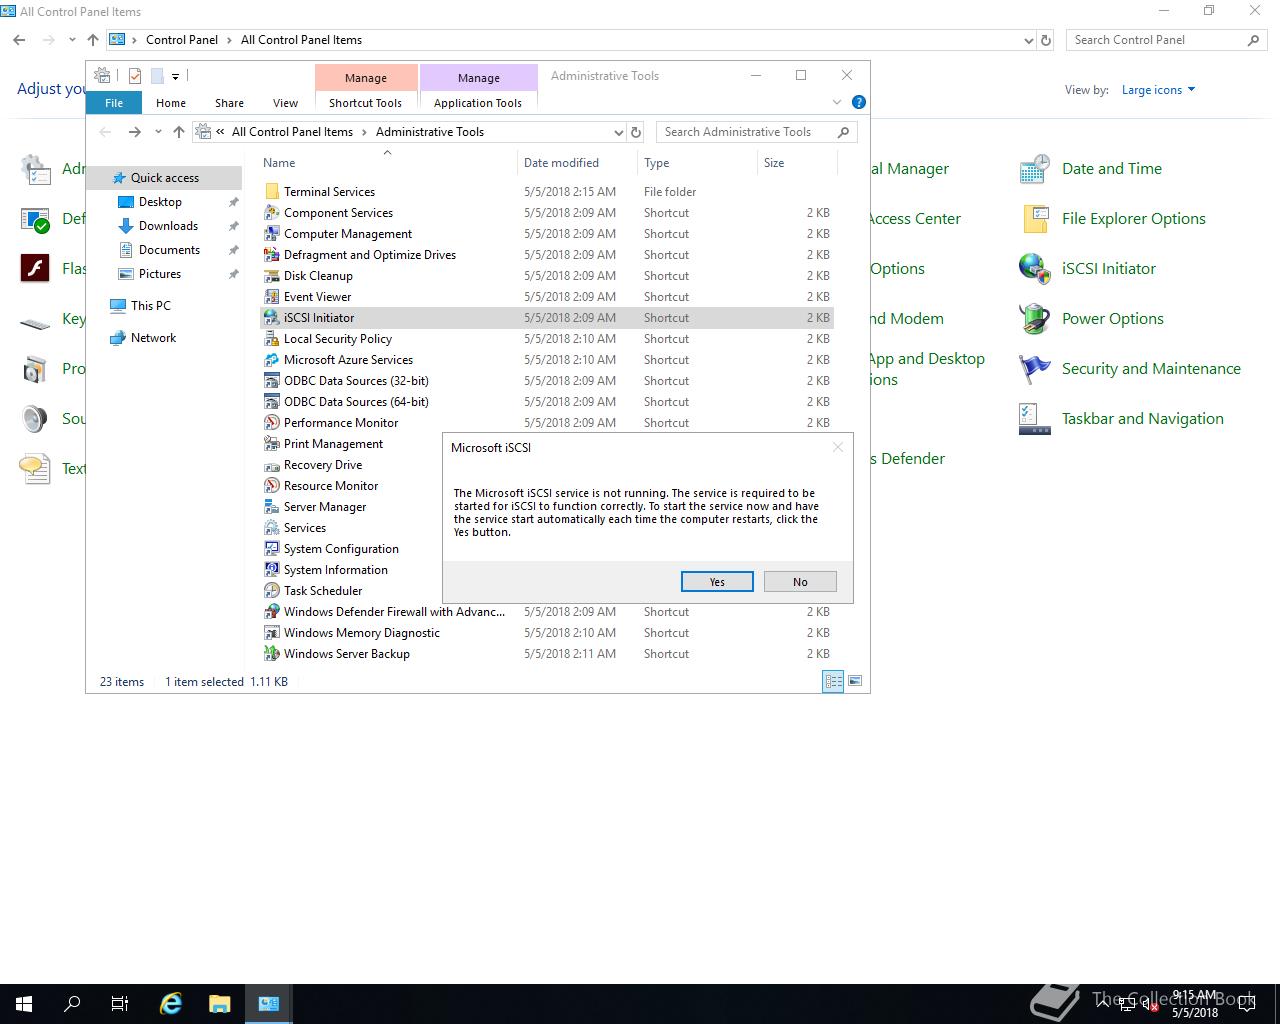This screenshot has height=1024, width=1280.
Task: Switch to the Share ribbon tab
Action: [229, 103]
